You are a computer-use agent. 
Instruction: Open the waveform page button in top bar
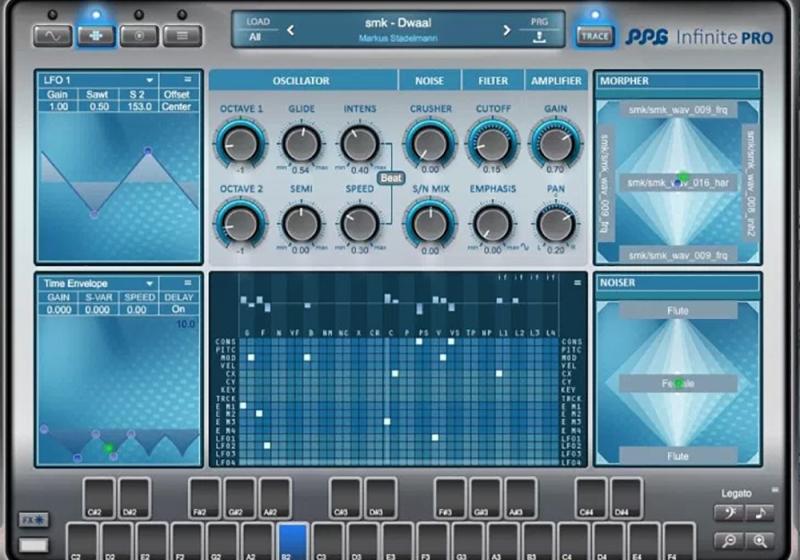pyautogui.click(x=52, y=36)
